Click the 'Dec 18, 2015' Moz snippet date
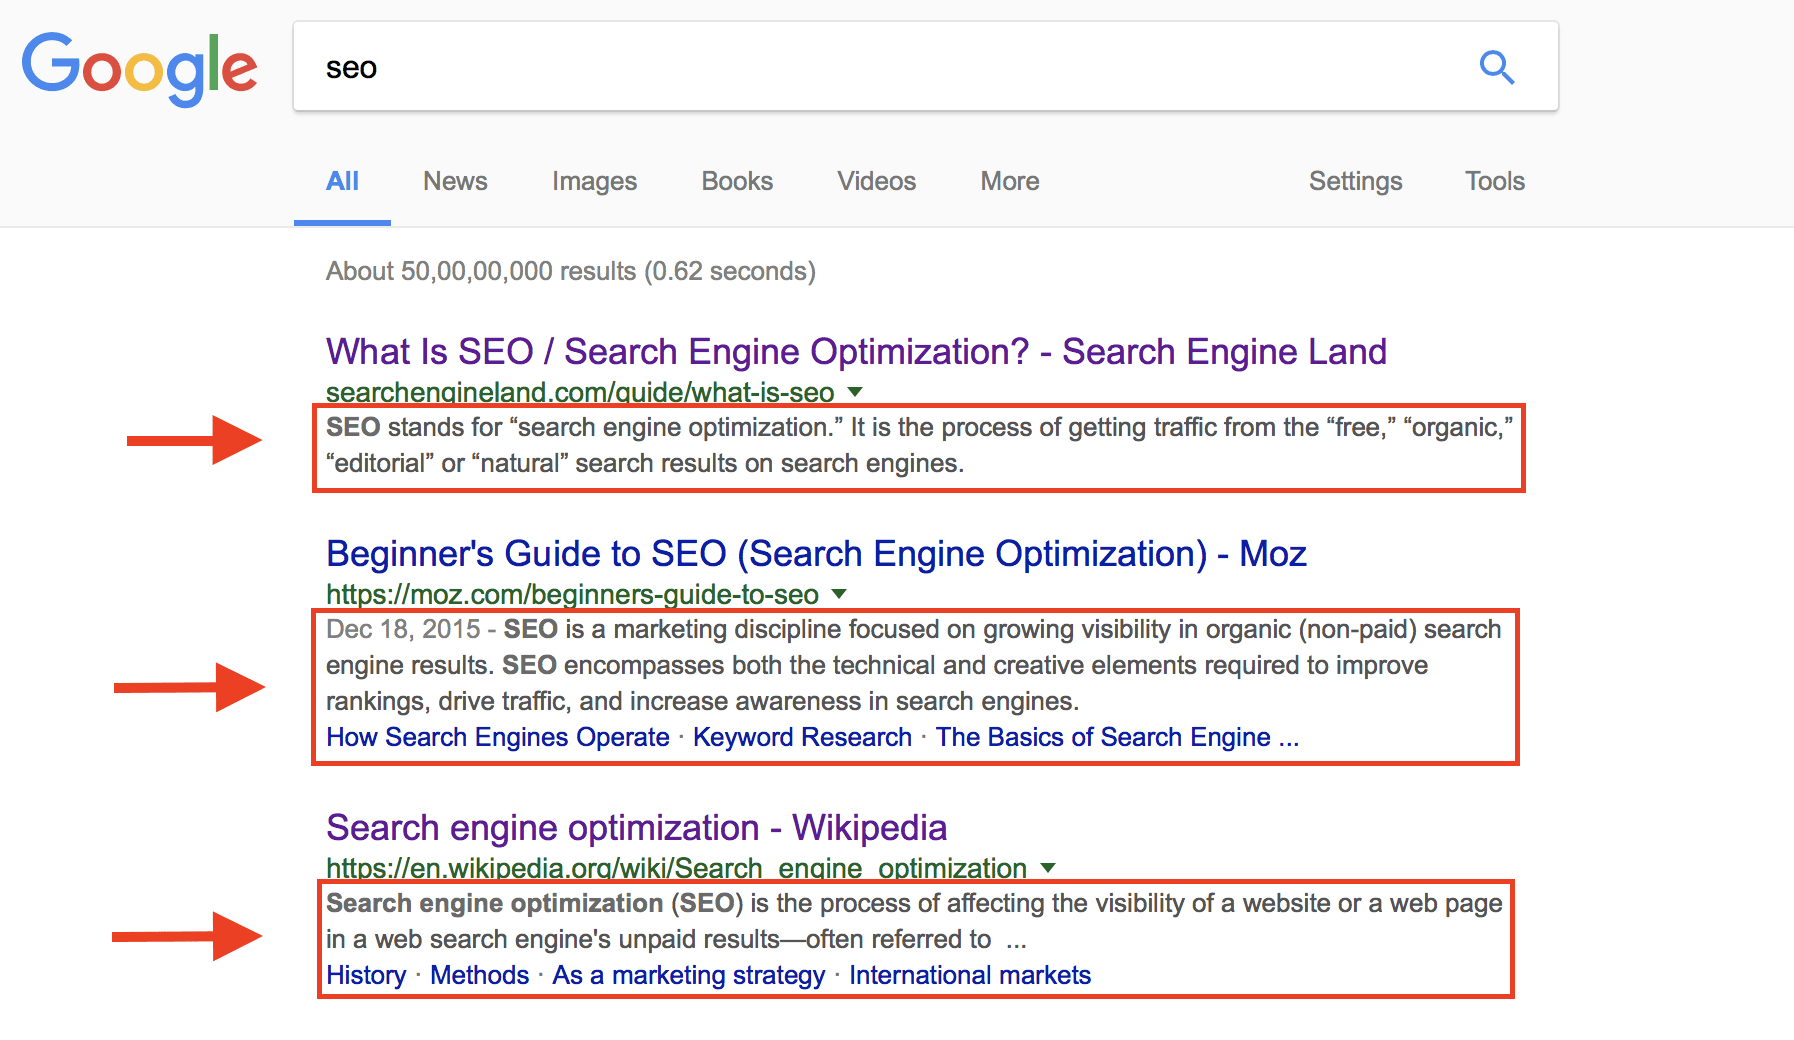1794x1040 pixels. (403, 629)
